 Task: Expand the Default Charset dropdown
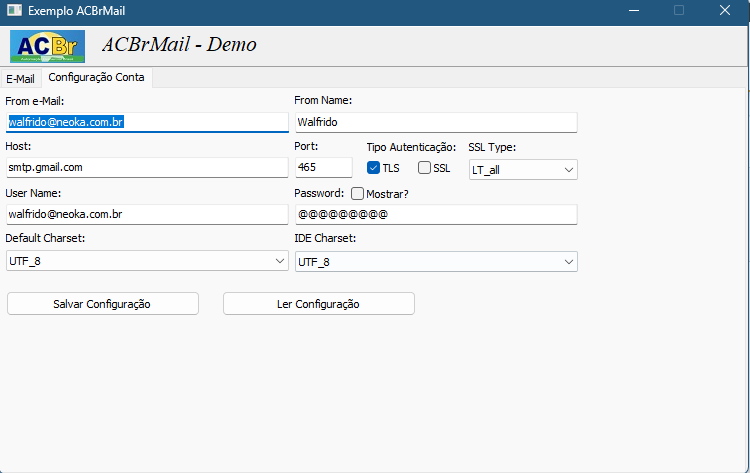[147, 261]
